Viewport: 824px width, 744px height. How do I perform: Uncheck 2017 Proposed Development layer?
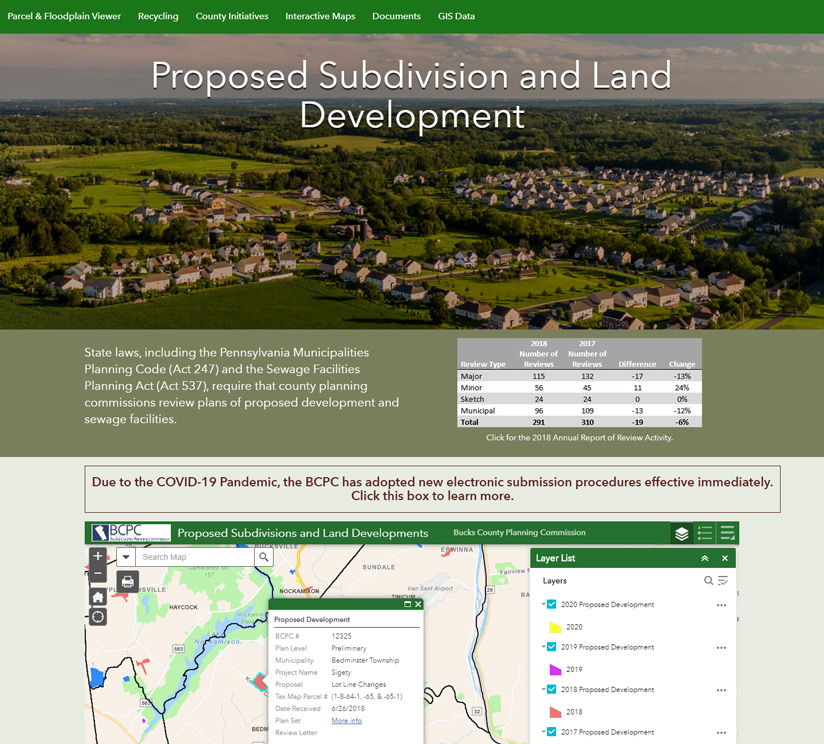pyautogui.click(x=552, y=731)
